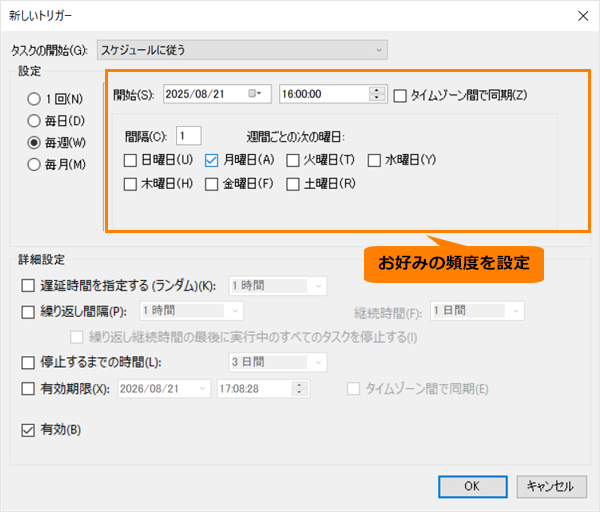The height and width of the screenshot is (512, 600).
Task: Click the start date field 2025/08/21
Action: (217, 94)
